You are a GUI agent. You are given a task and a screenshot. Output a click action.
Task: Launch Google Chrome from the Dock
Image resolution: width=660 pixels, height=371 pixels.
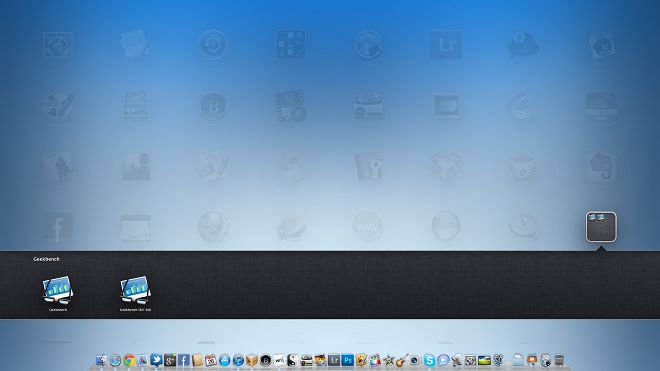129,360
